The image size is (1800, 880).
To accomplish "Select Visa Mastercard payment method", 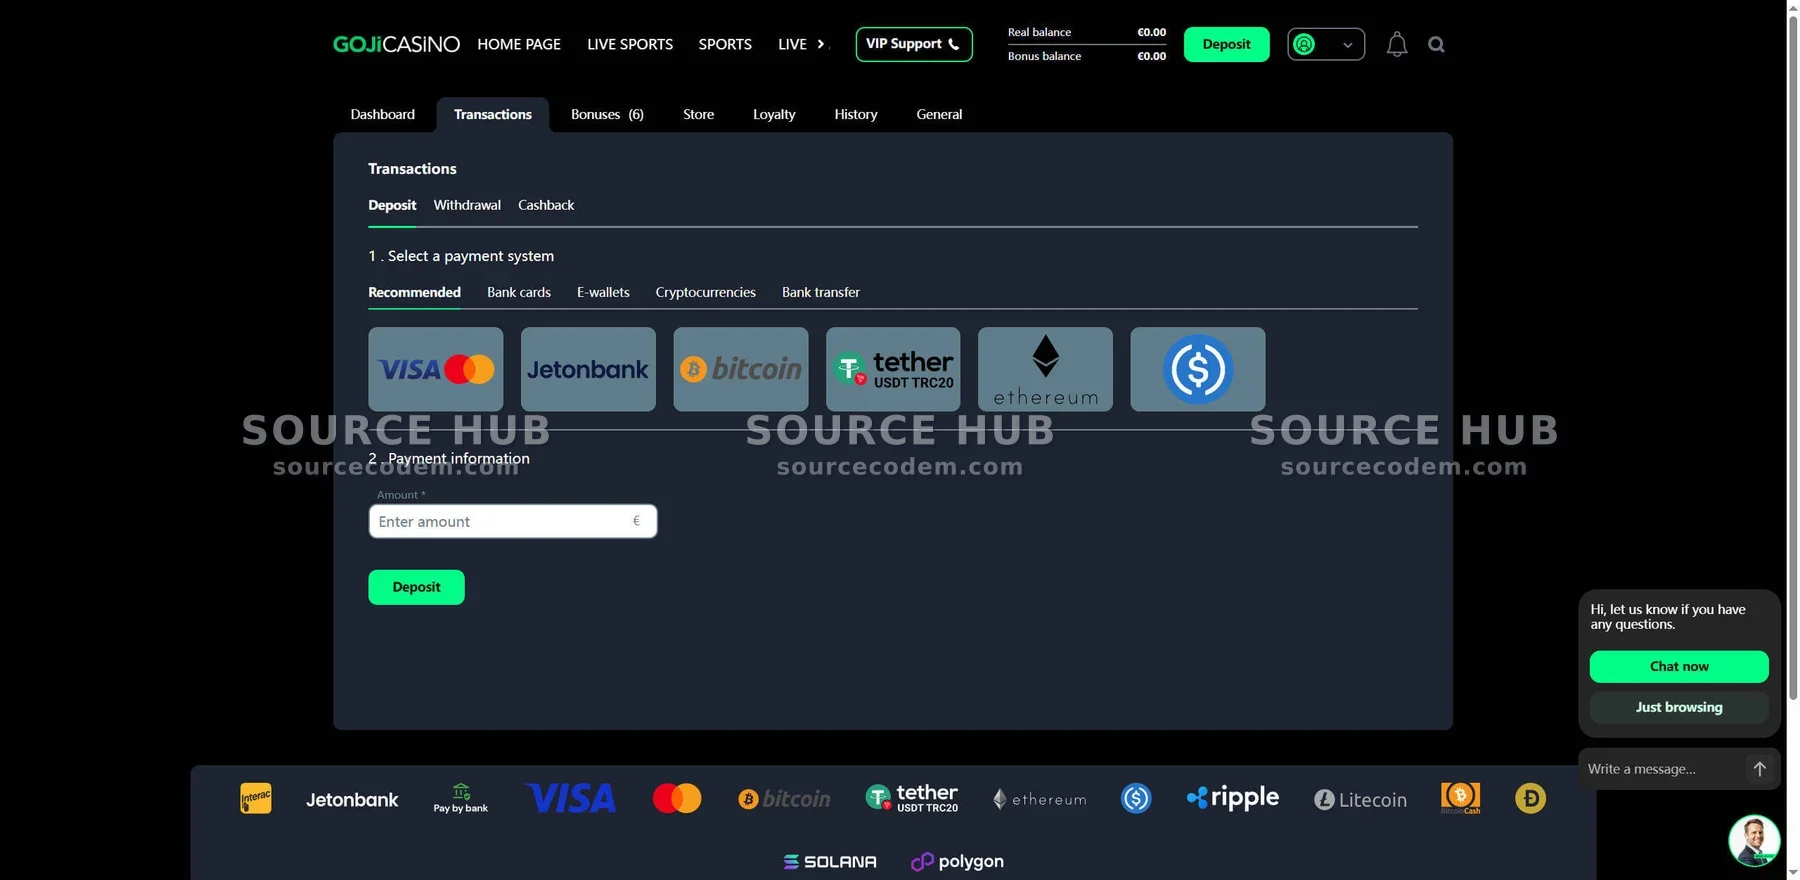I will [436, 369].
